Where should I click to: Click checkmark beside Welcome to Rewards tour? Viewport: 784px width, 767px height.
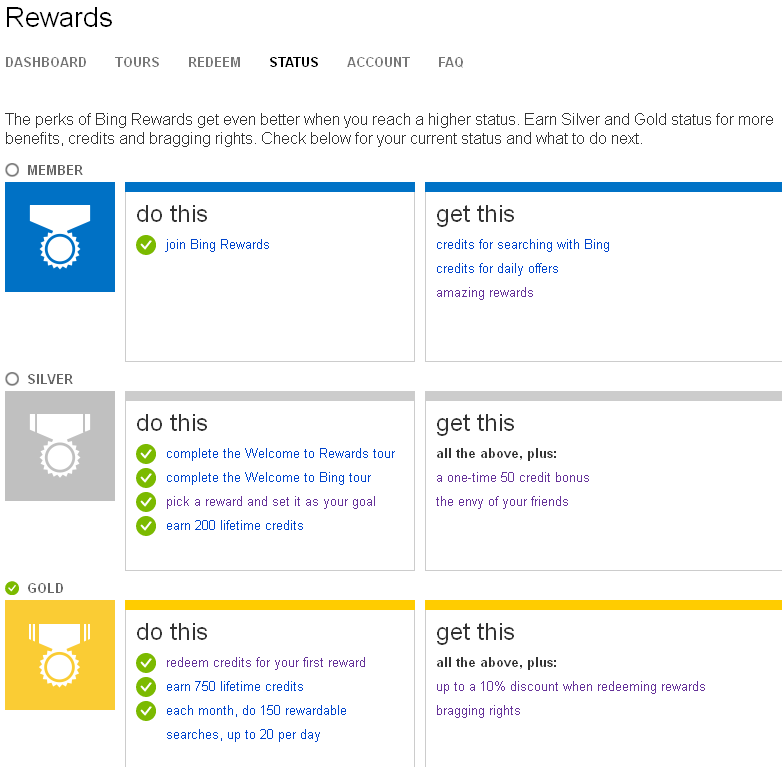click(146, 454)
